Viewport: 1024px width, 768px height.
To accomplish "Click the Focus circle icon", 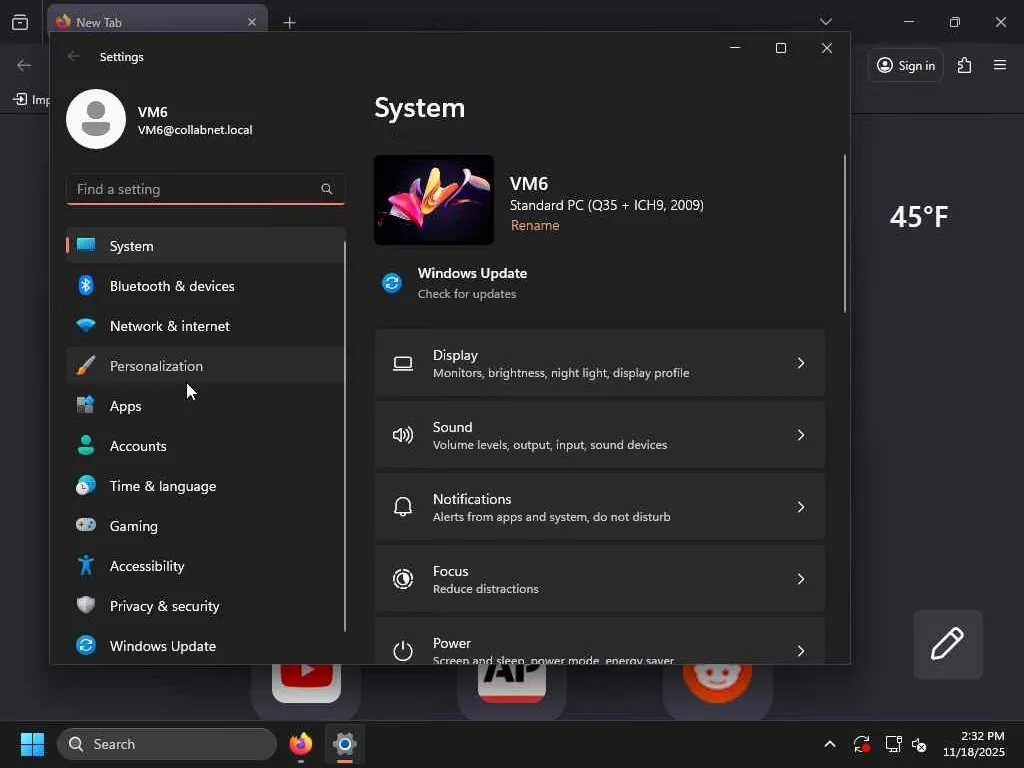I will pos(403,579).
